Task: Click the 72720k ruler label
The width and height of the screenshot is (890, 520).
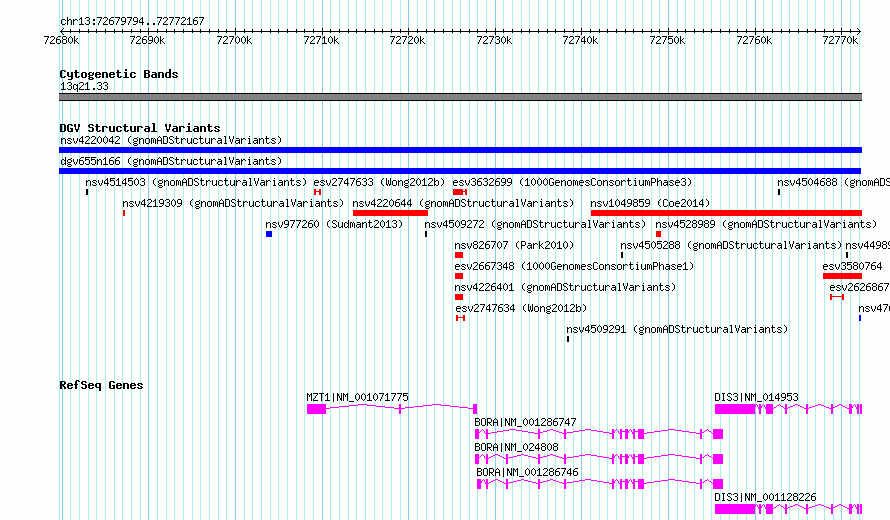Action: tap(408, 40)
